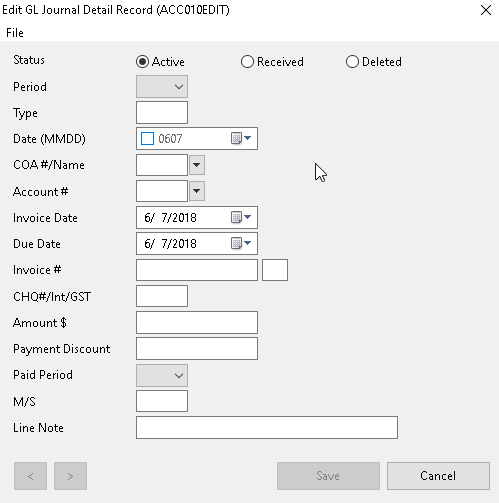Expand the Account # dropdown arrow
Image resolution: width=499 pixels, height=503 pixels.
click(197, 191)
